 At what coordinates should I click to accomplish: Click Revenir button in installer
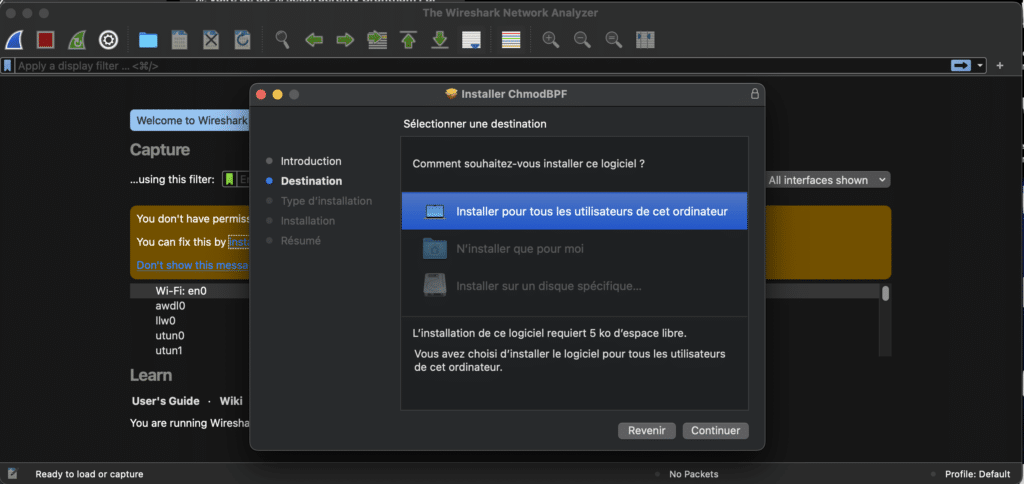pos(647,430)
